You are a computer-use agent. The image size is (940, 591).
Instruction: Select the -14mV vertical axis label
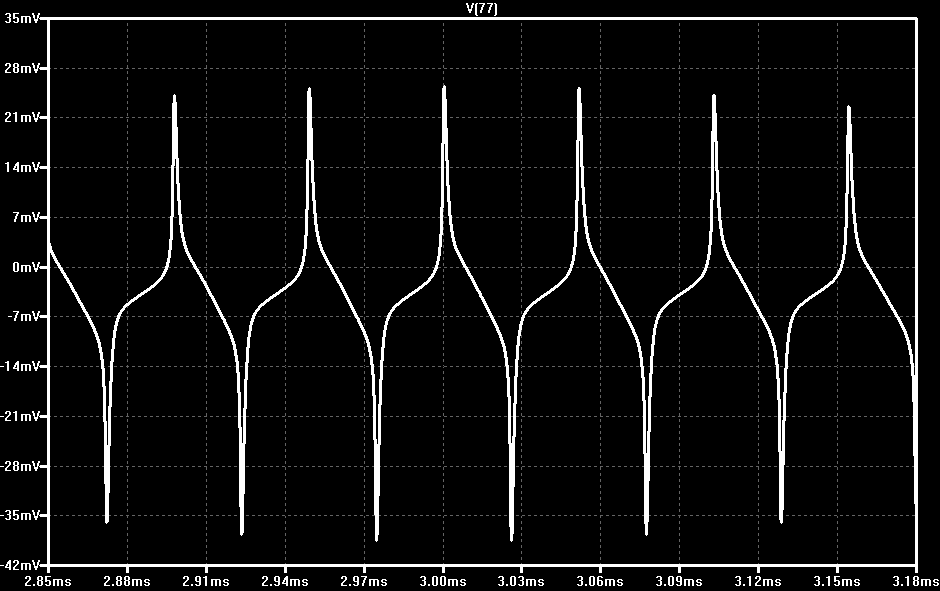point(20,366)
